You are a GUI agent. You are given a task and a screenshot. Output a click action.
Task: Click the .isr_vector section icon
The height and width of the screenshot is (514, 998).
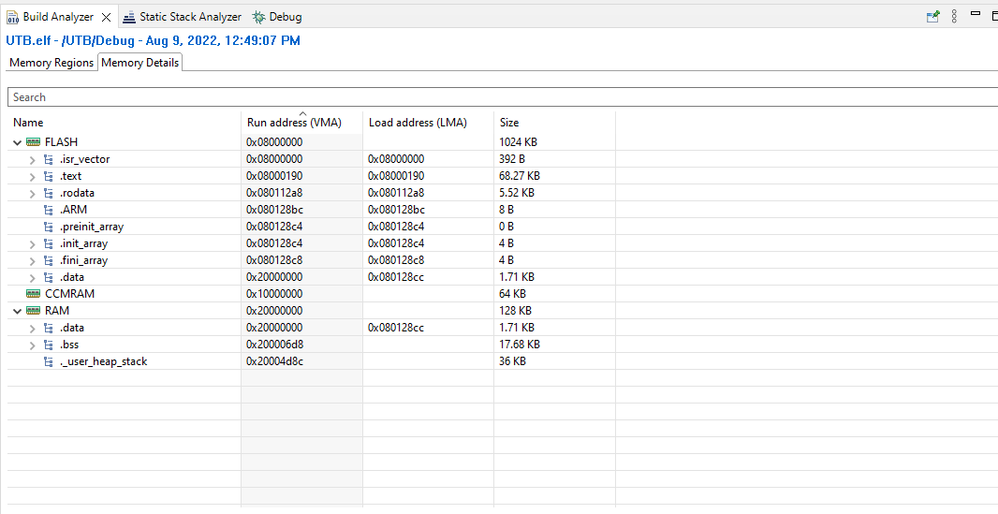coord(48,159)
